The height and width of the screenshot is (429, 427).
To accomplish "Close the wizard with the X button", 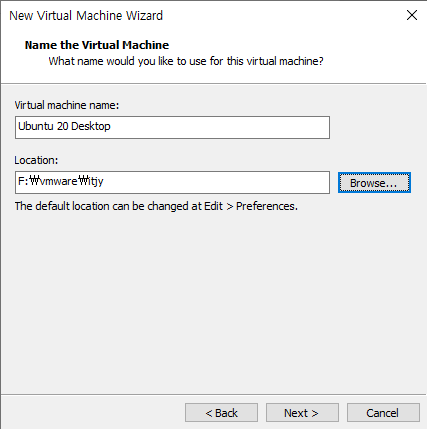I will pos(412,15).
